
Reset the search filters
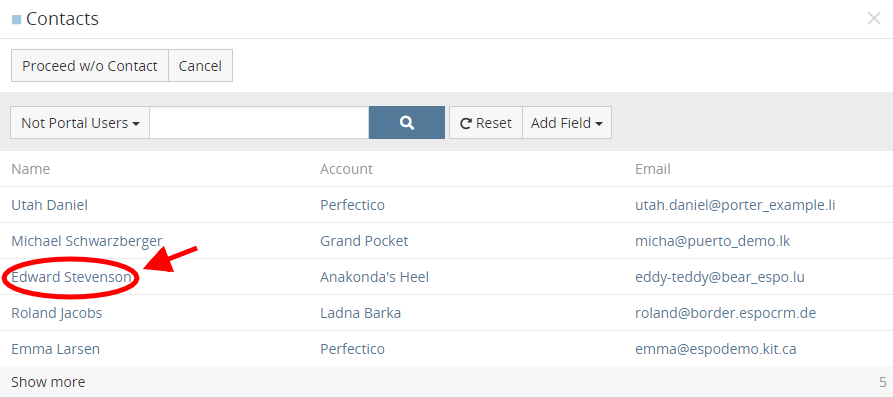tap(486, 122)
